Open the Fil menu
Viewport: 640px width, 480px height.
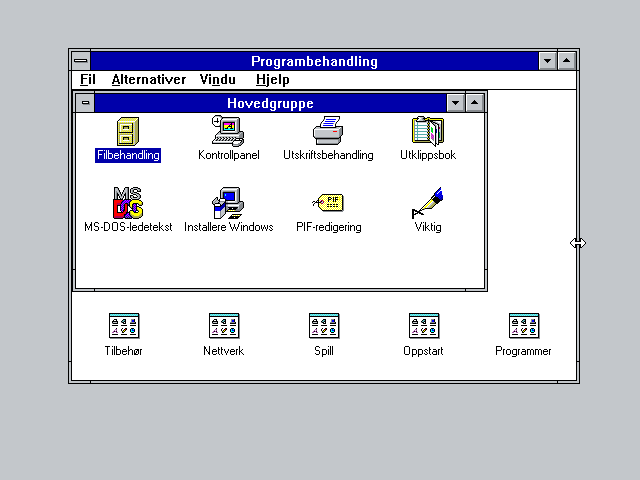88,79
